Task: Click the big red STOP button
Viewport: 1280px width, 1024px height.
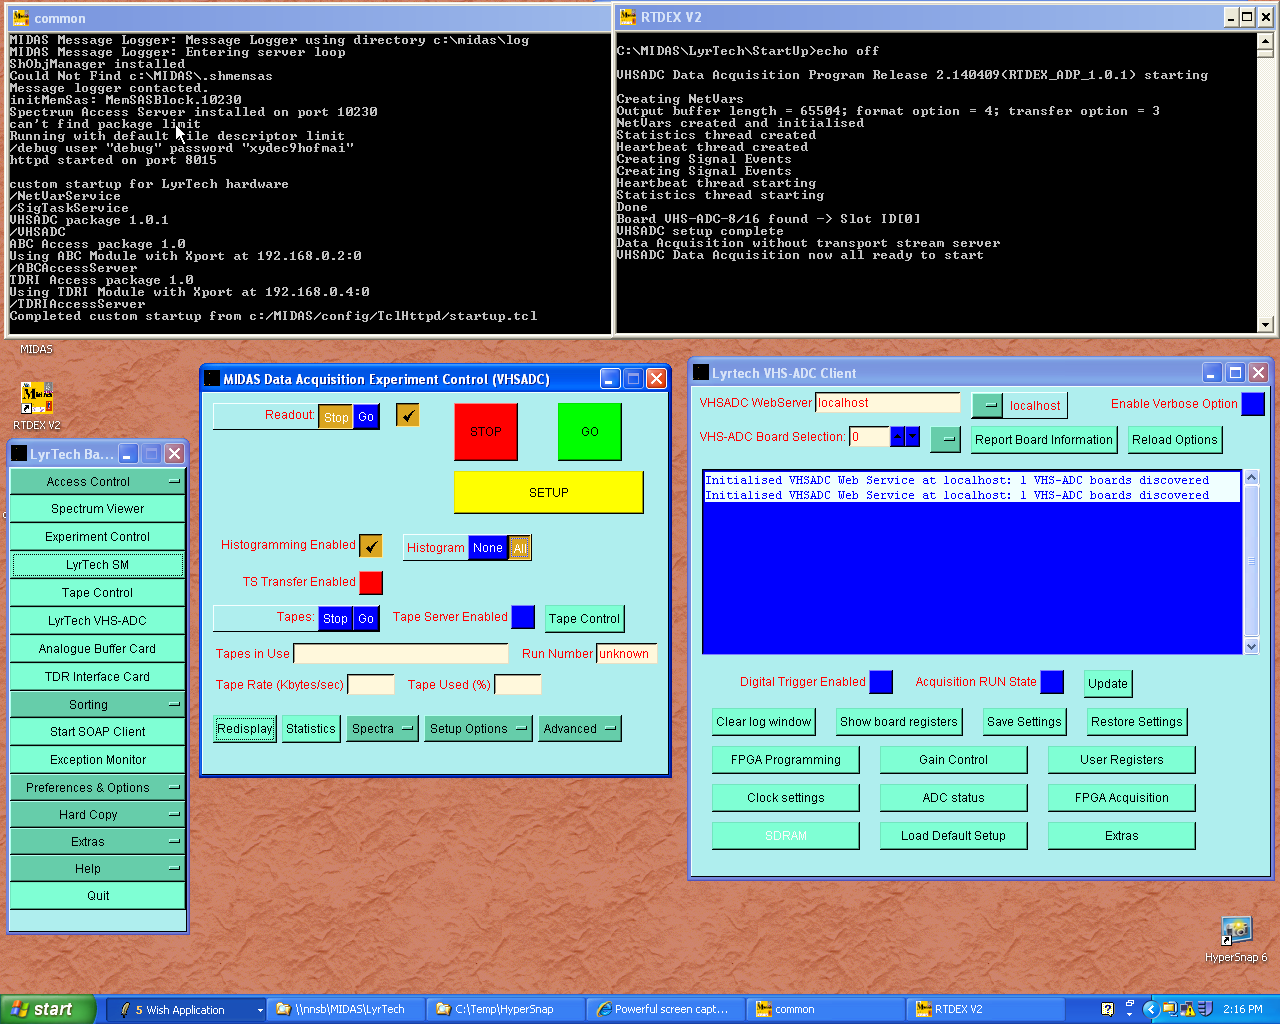Action: 486,432
